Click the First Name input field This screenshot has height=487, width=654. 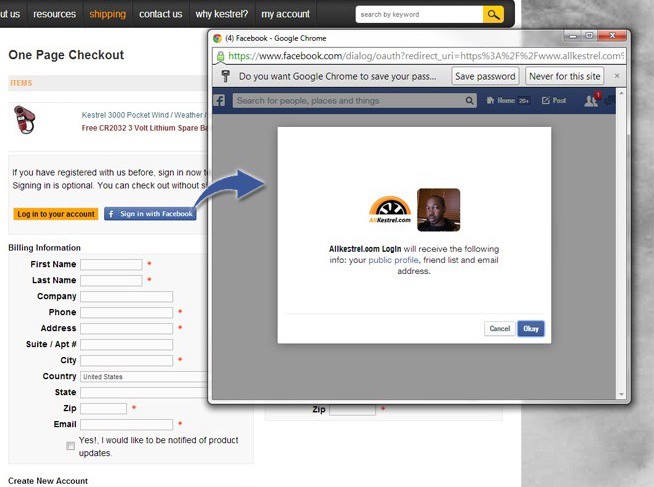(x=111, y=264)
